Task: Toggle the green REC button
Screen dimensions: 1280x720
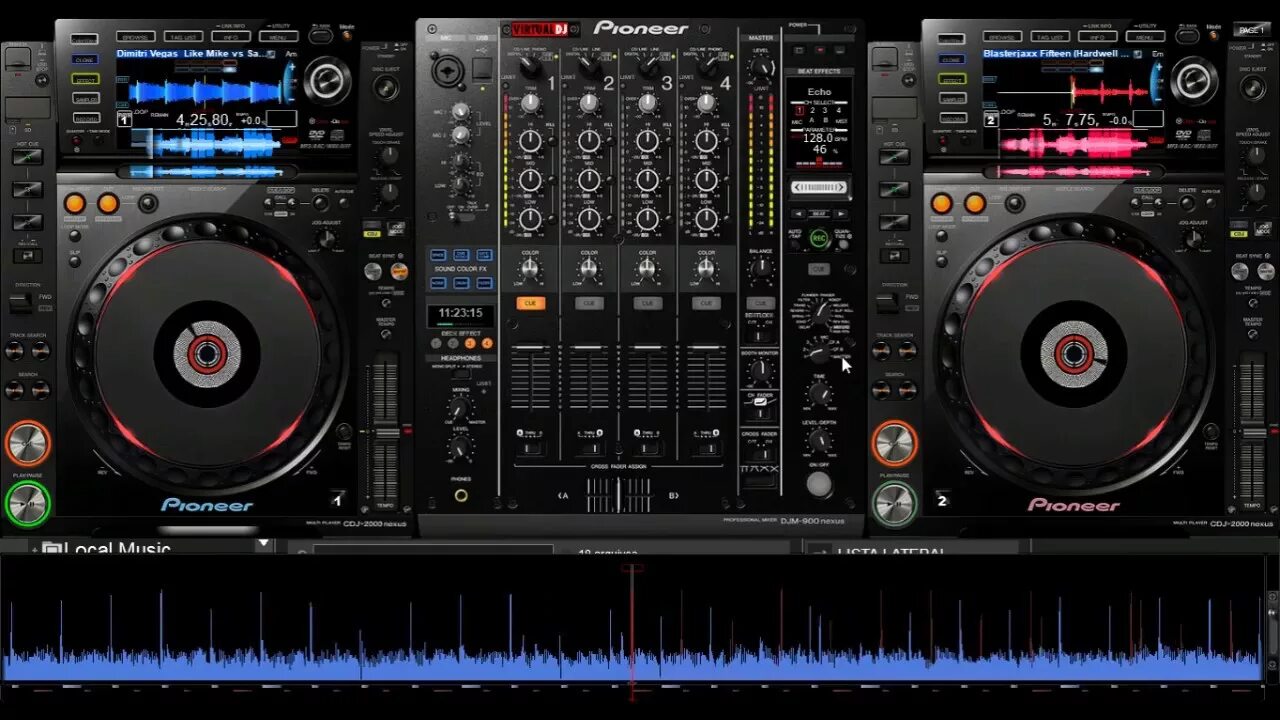Action: click(819, 238)
